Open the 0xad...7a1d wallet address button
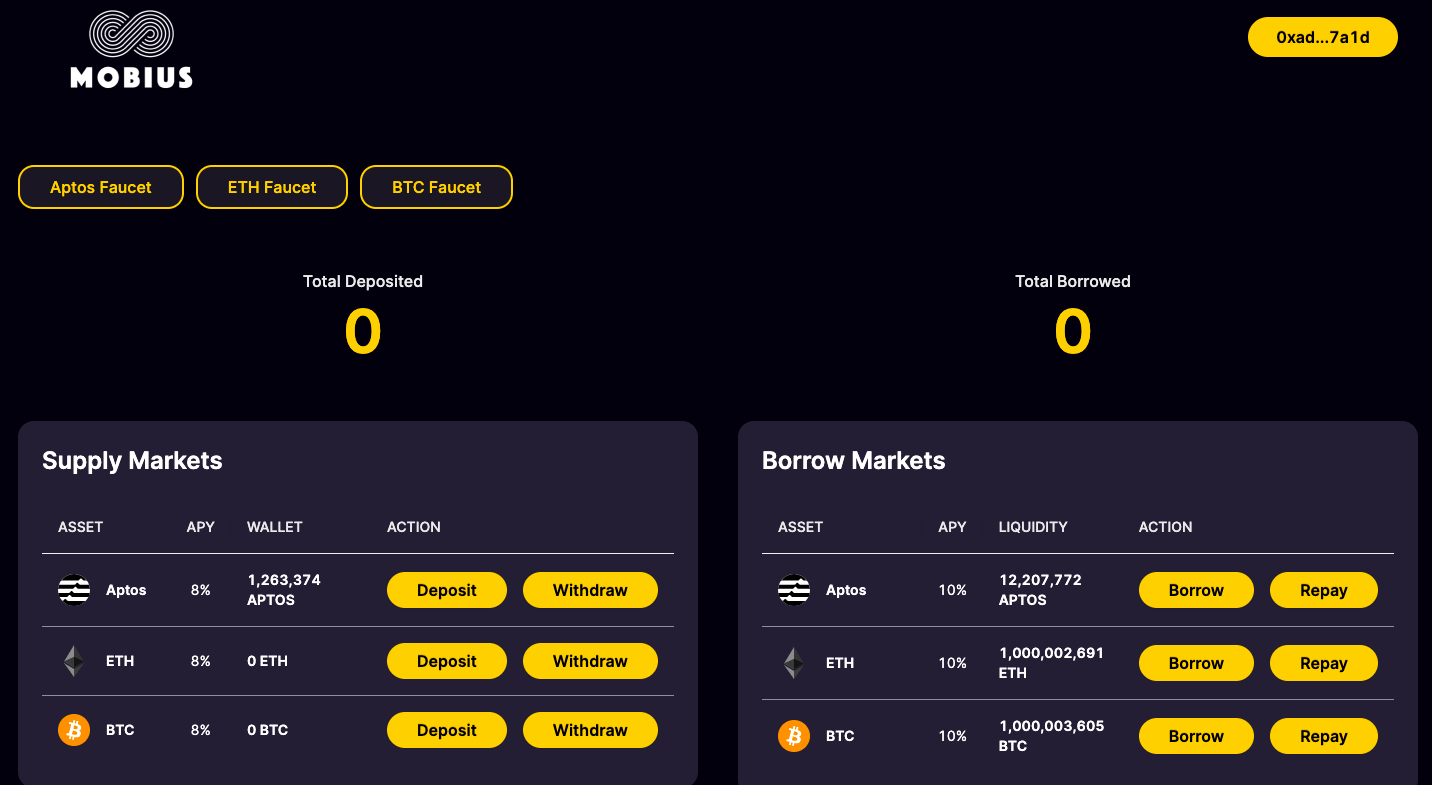The height and width of the screenshot is (785, 1432). [1322, 37]
